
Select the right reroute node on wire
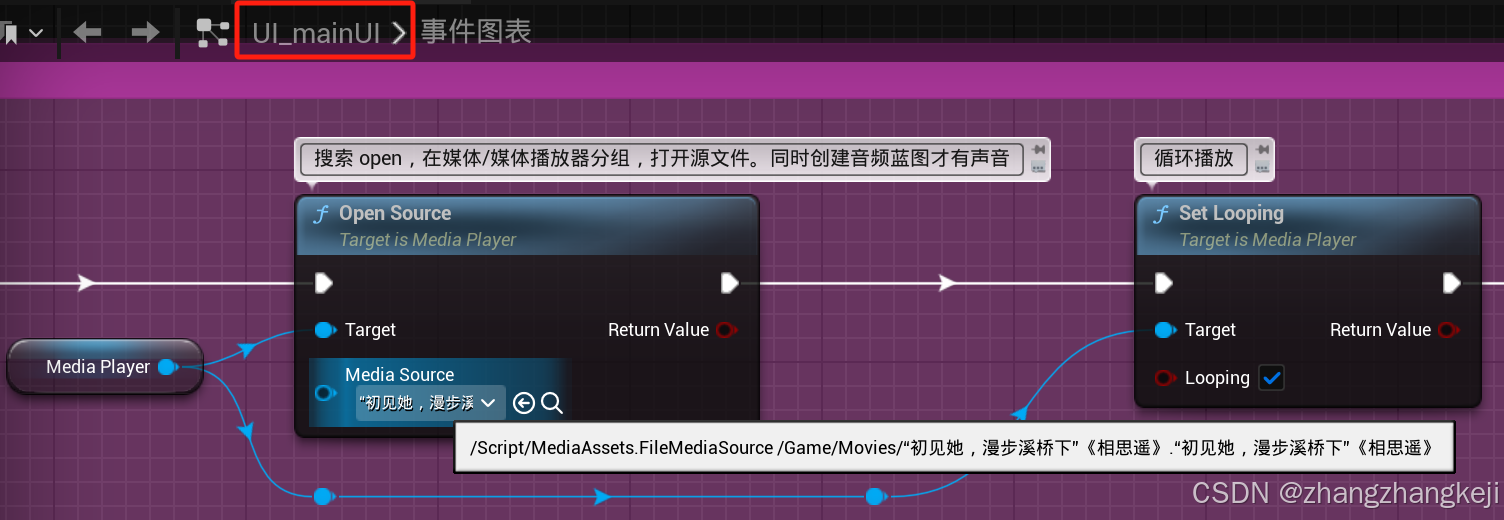pyautogui.click(x=875, y=496)
